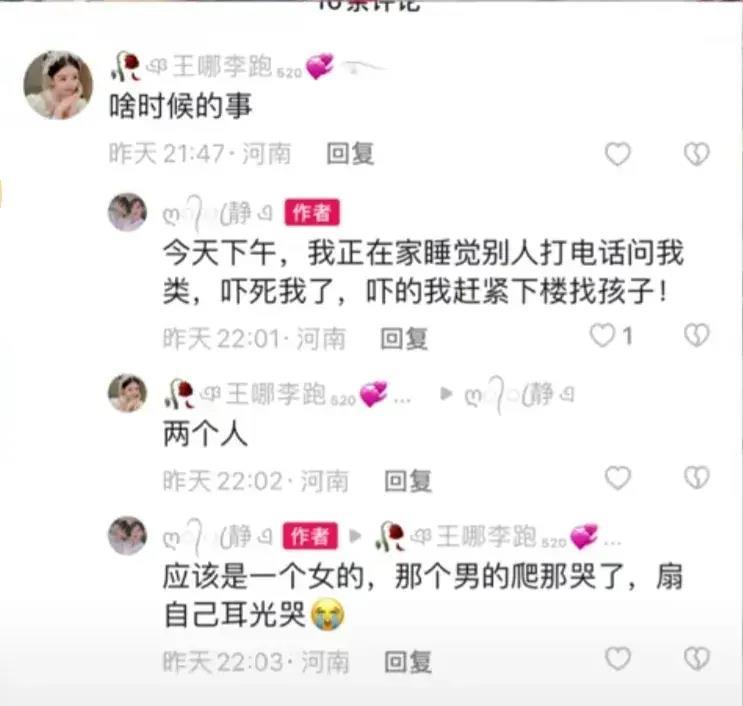Open replied-to 王哪李跑 name in 22:03 reply header
The image size is (743, 706).
[487, 537]
